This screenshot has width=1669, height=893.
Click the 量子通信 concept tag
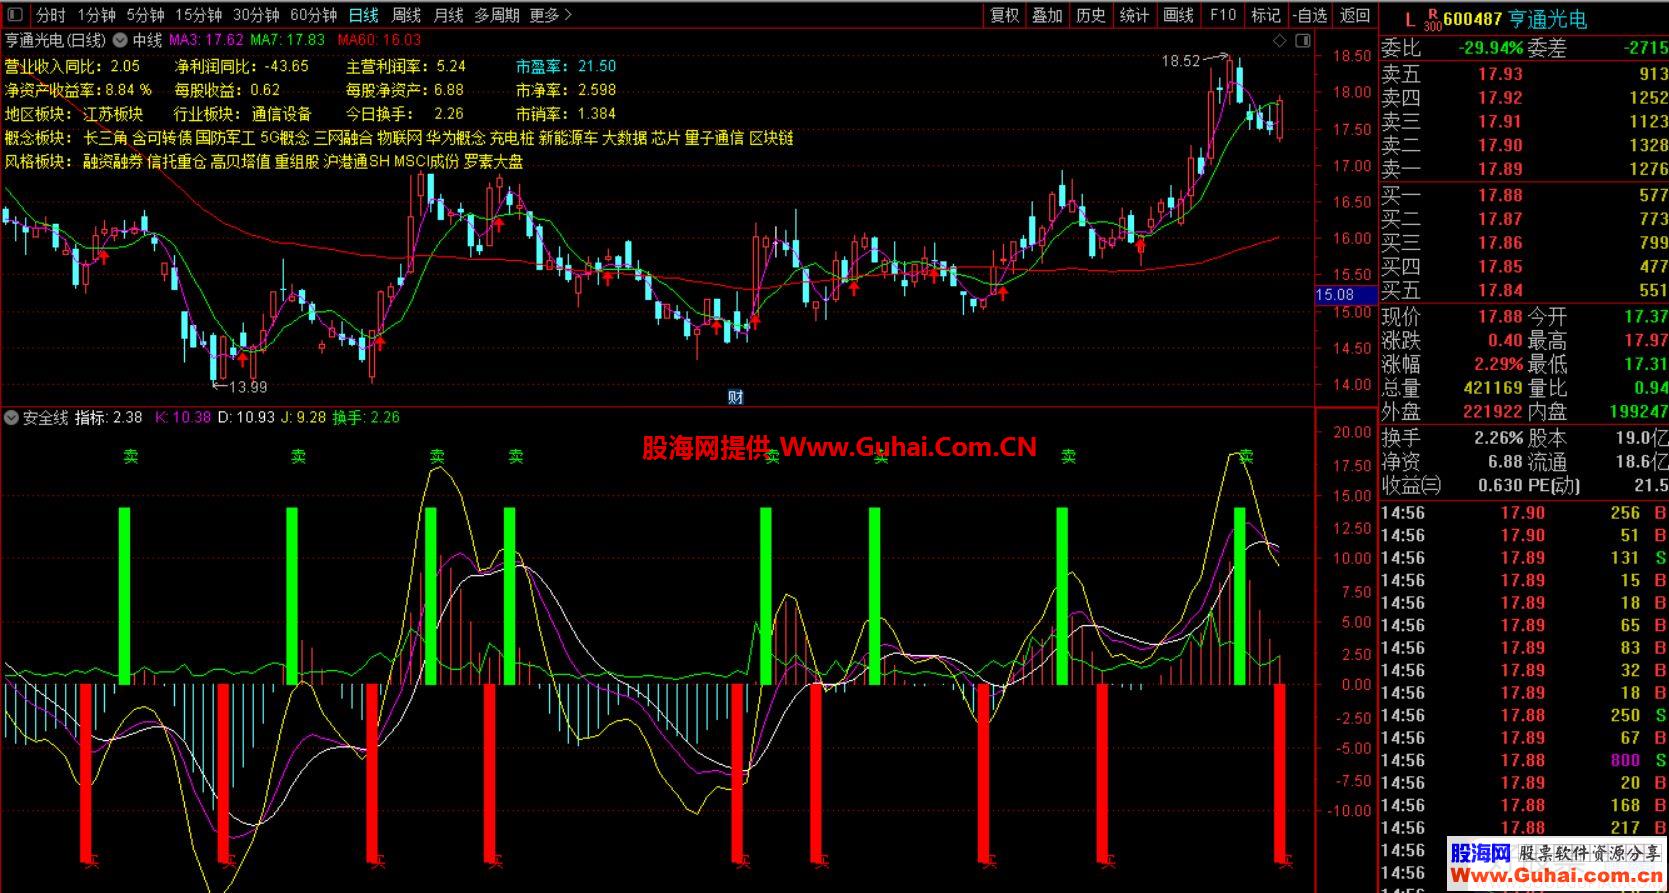coord(714,138)
